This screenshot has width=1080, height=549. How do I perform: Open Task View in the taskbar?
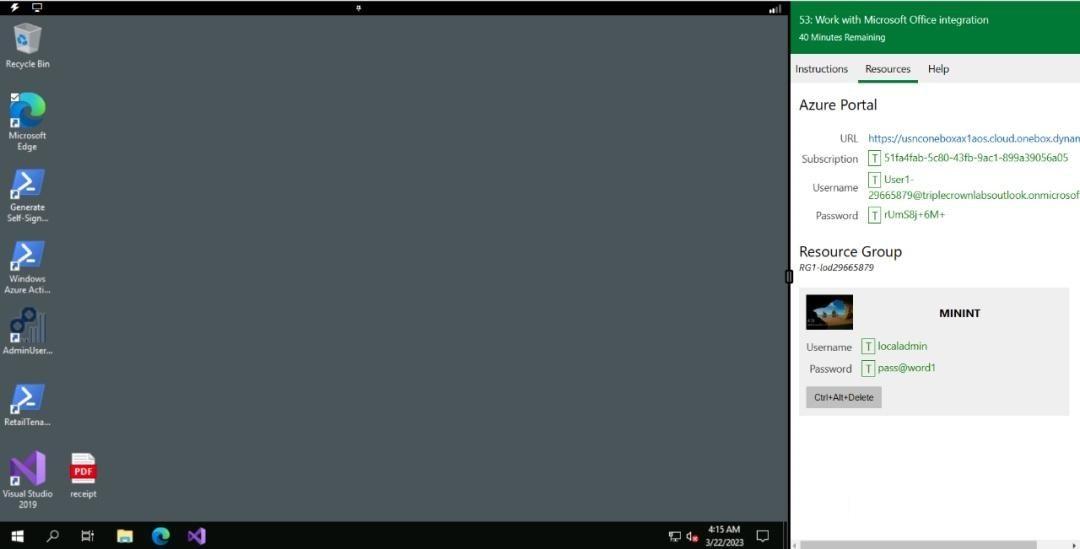[x=88, y=536]
